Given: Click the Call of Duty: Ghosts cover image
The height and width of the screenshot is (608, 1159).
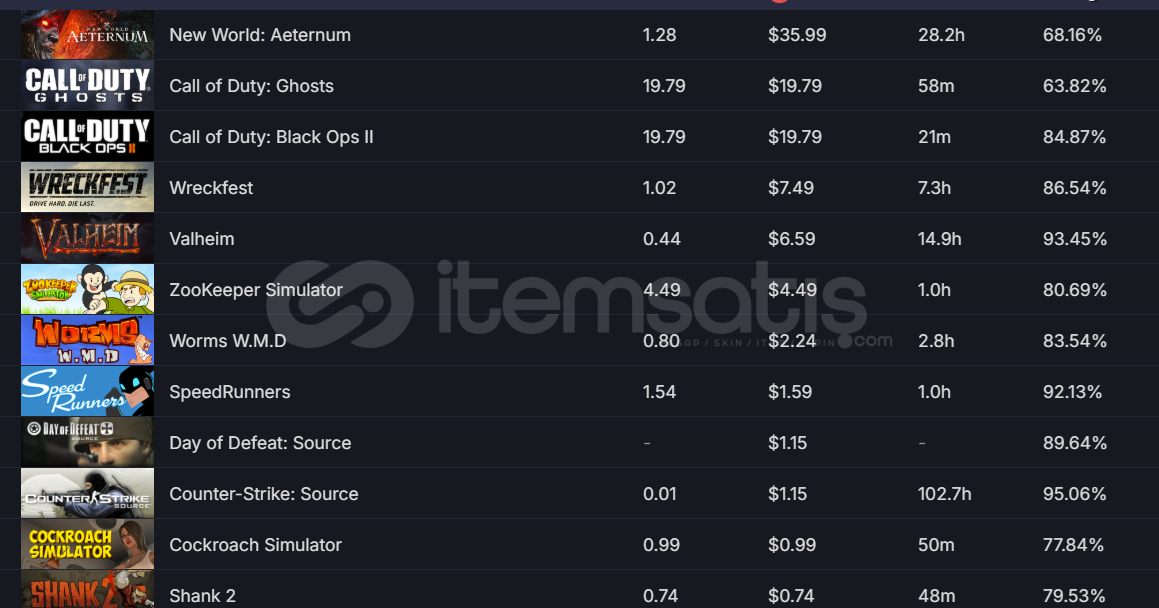Looking at the screenshot, I should point(87,86).
